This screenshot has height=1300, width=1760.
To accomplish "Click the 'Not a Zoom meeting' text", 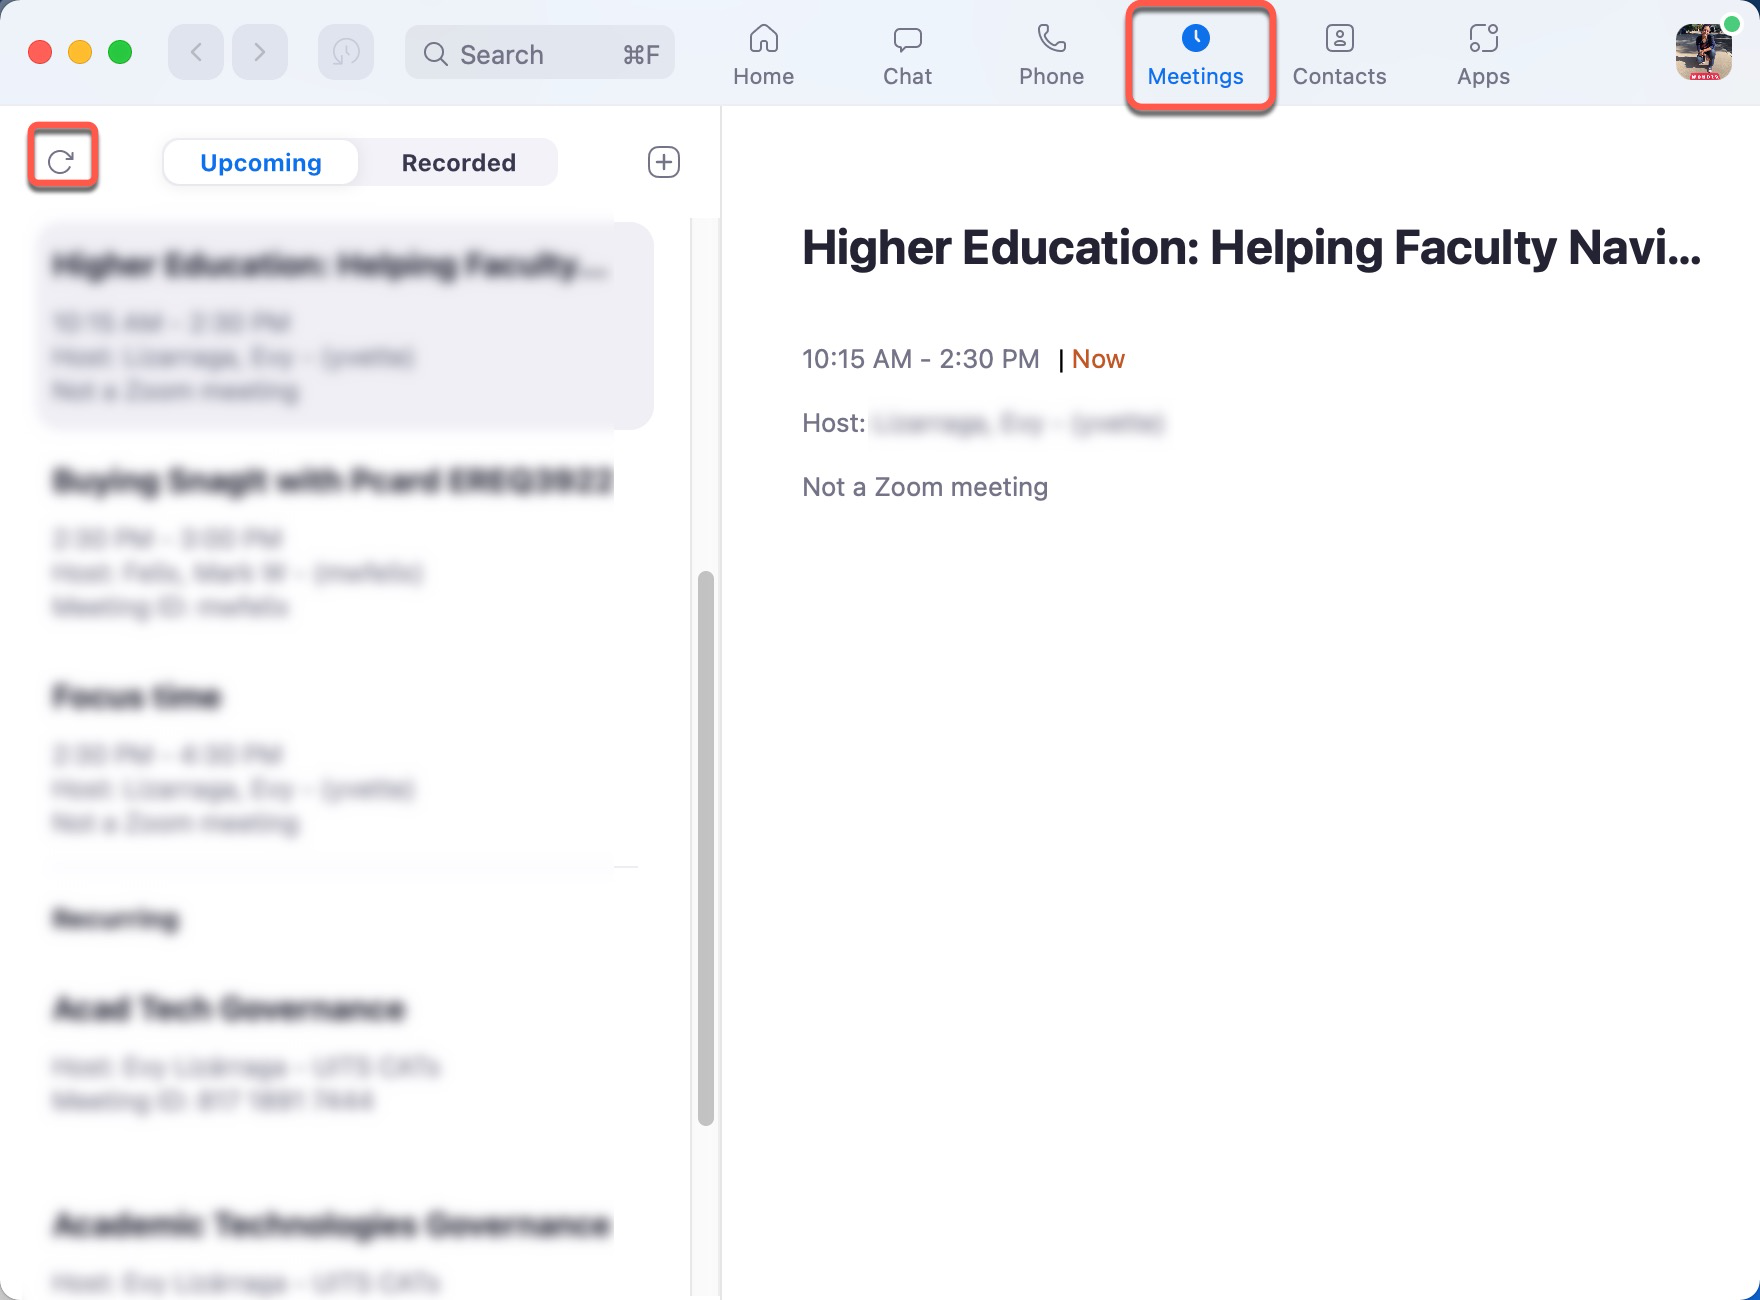I will point(925,487).
